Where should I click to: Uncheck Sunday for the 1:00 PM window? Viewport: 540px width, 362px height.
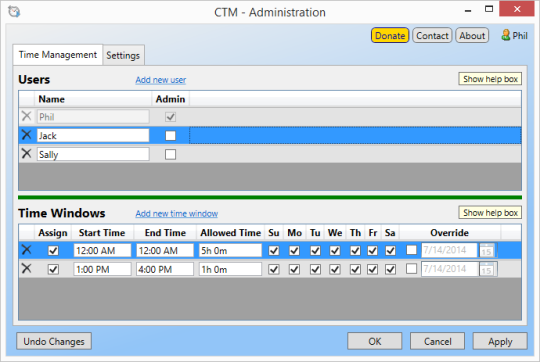pos(273,269)
